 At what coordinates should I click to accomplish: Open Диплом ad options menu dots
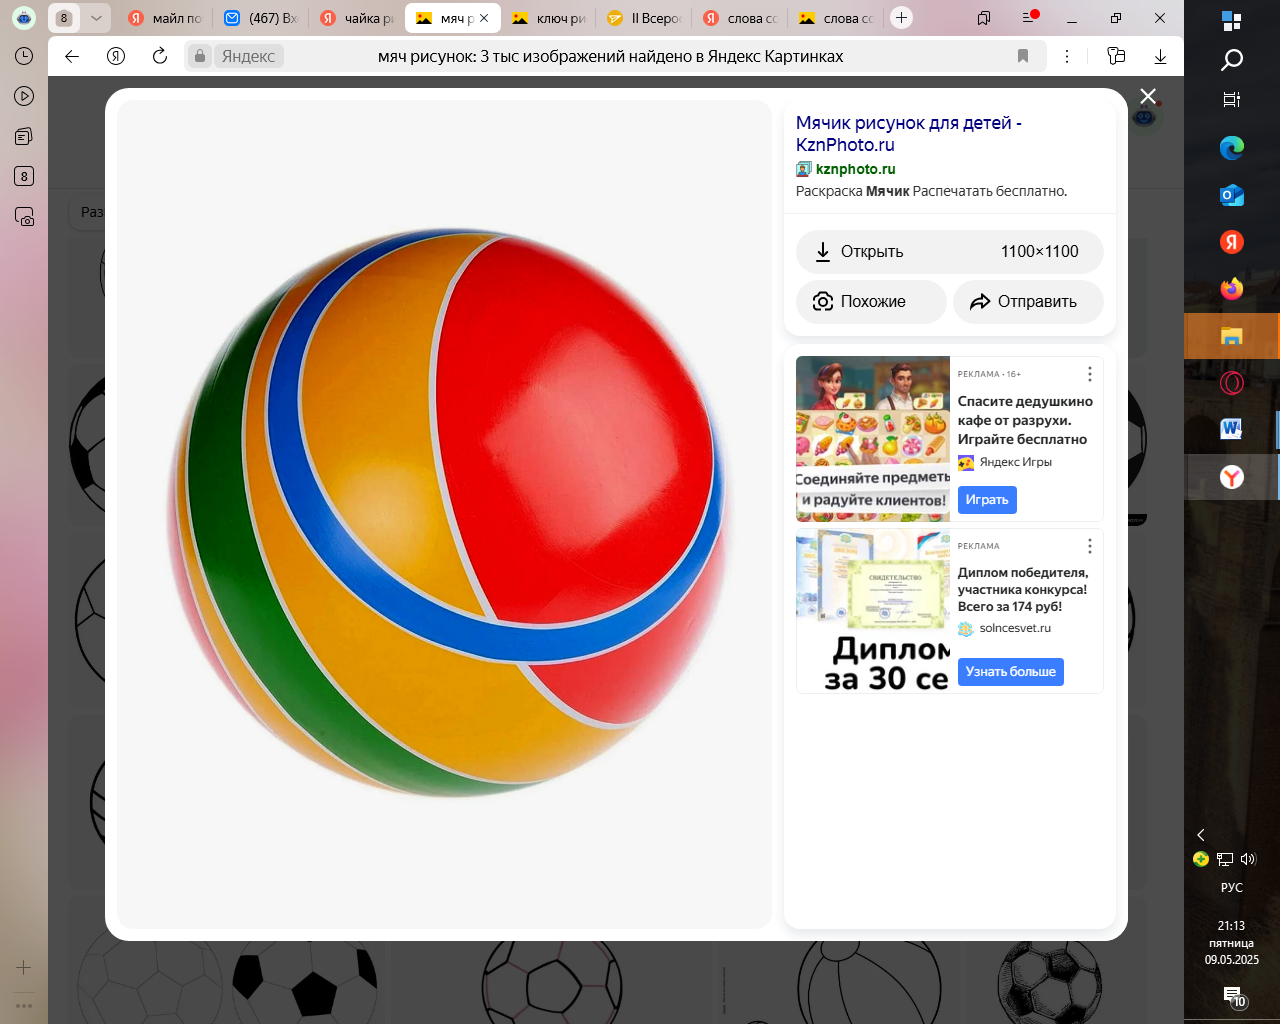click(x=1089, y=546)
